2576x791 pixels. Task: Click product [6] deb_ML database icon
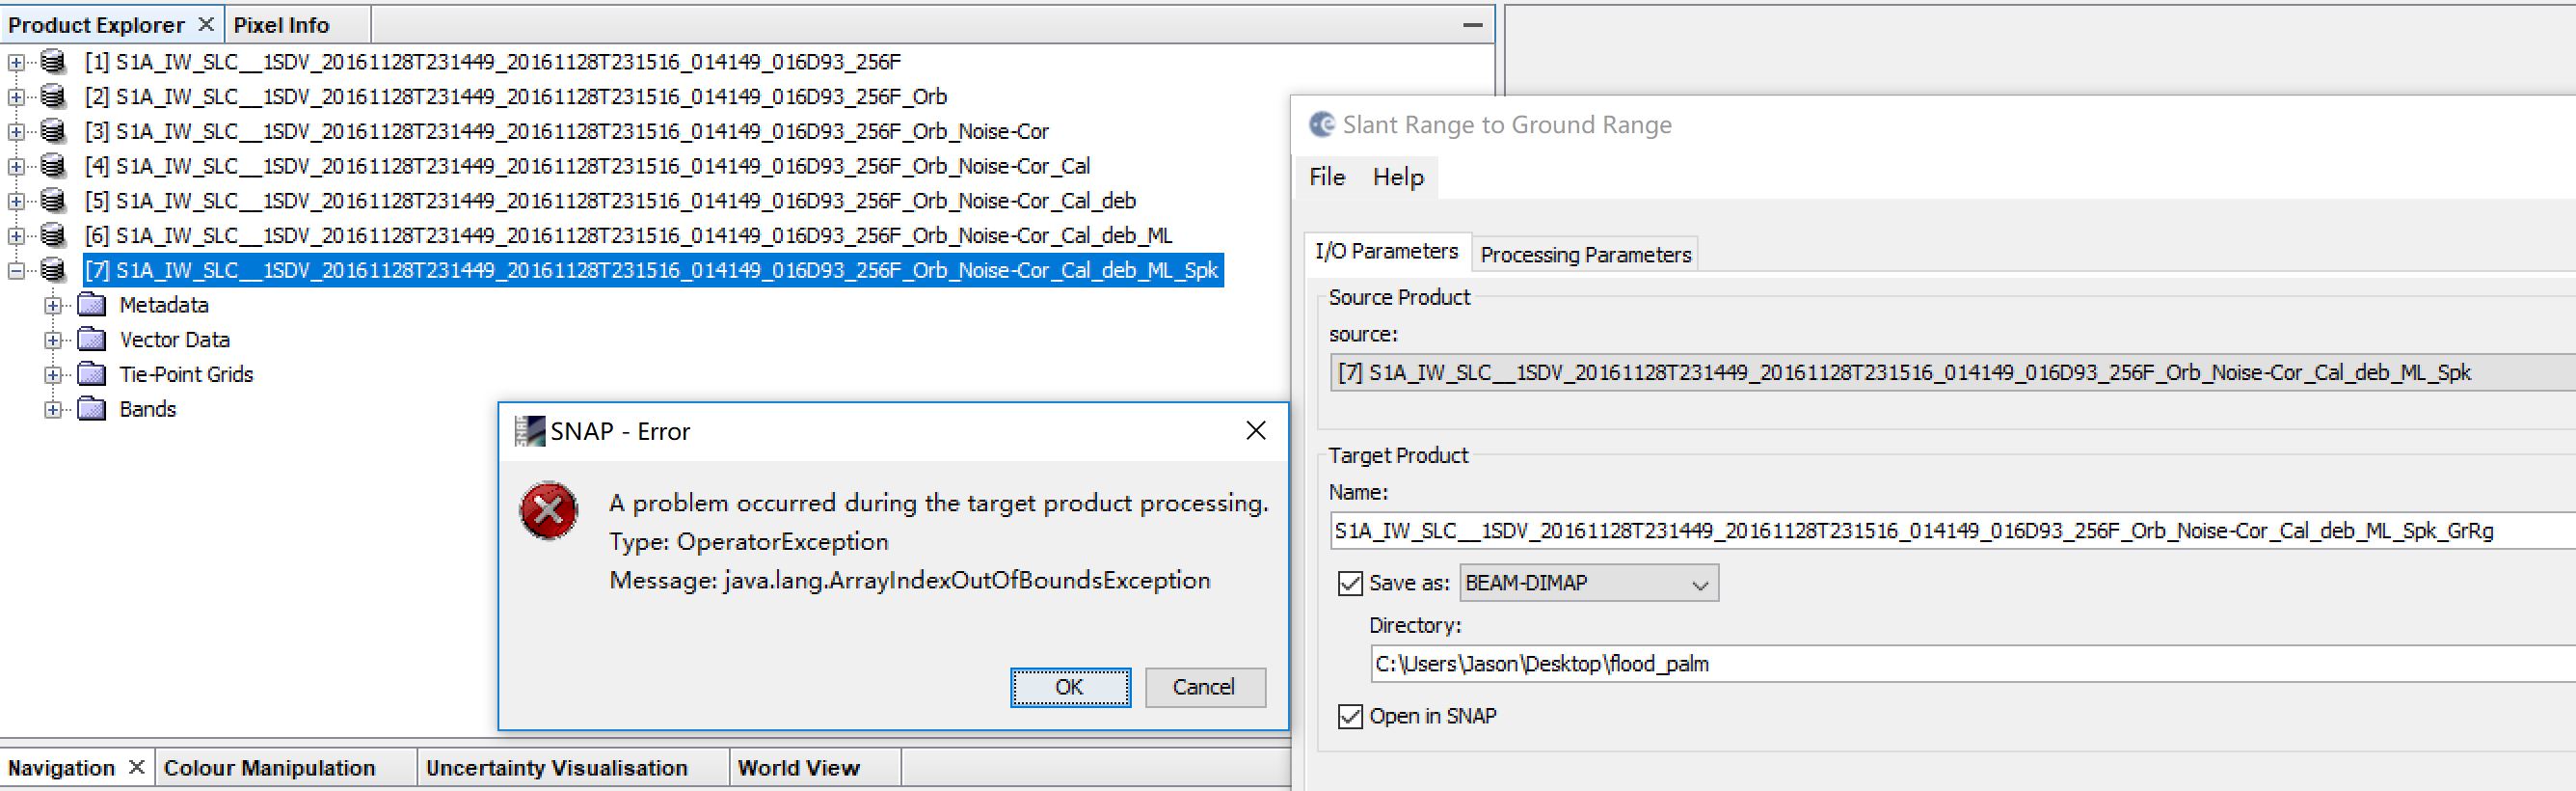[53, 235]
